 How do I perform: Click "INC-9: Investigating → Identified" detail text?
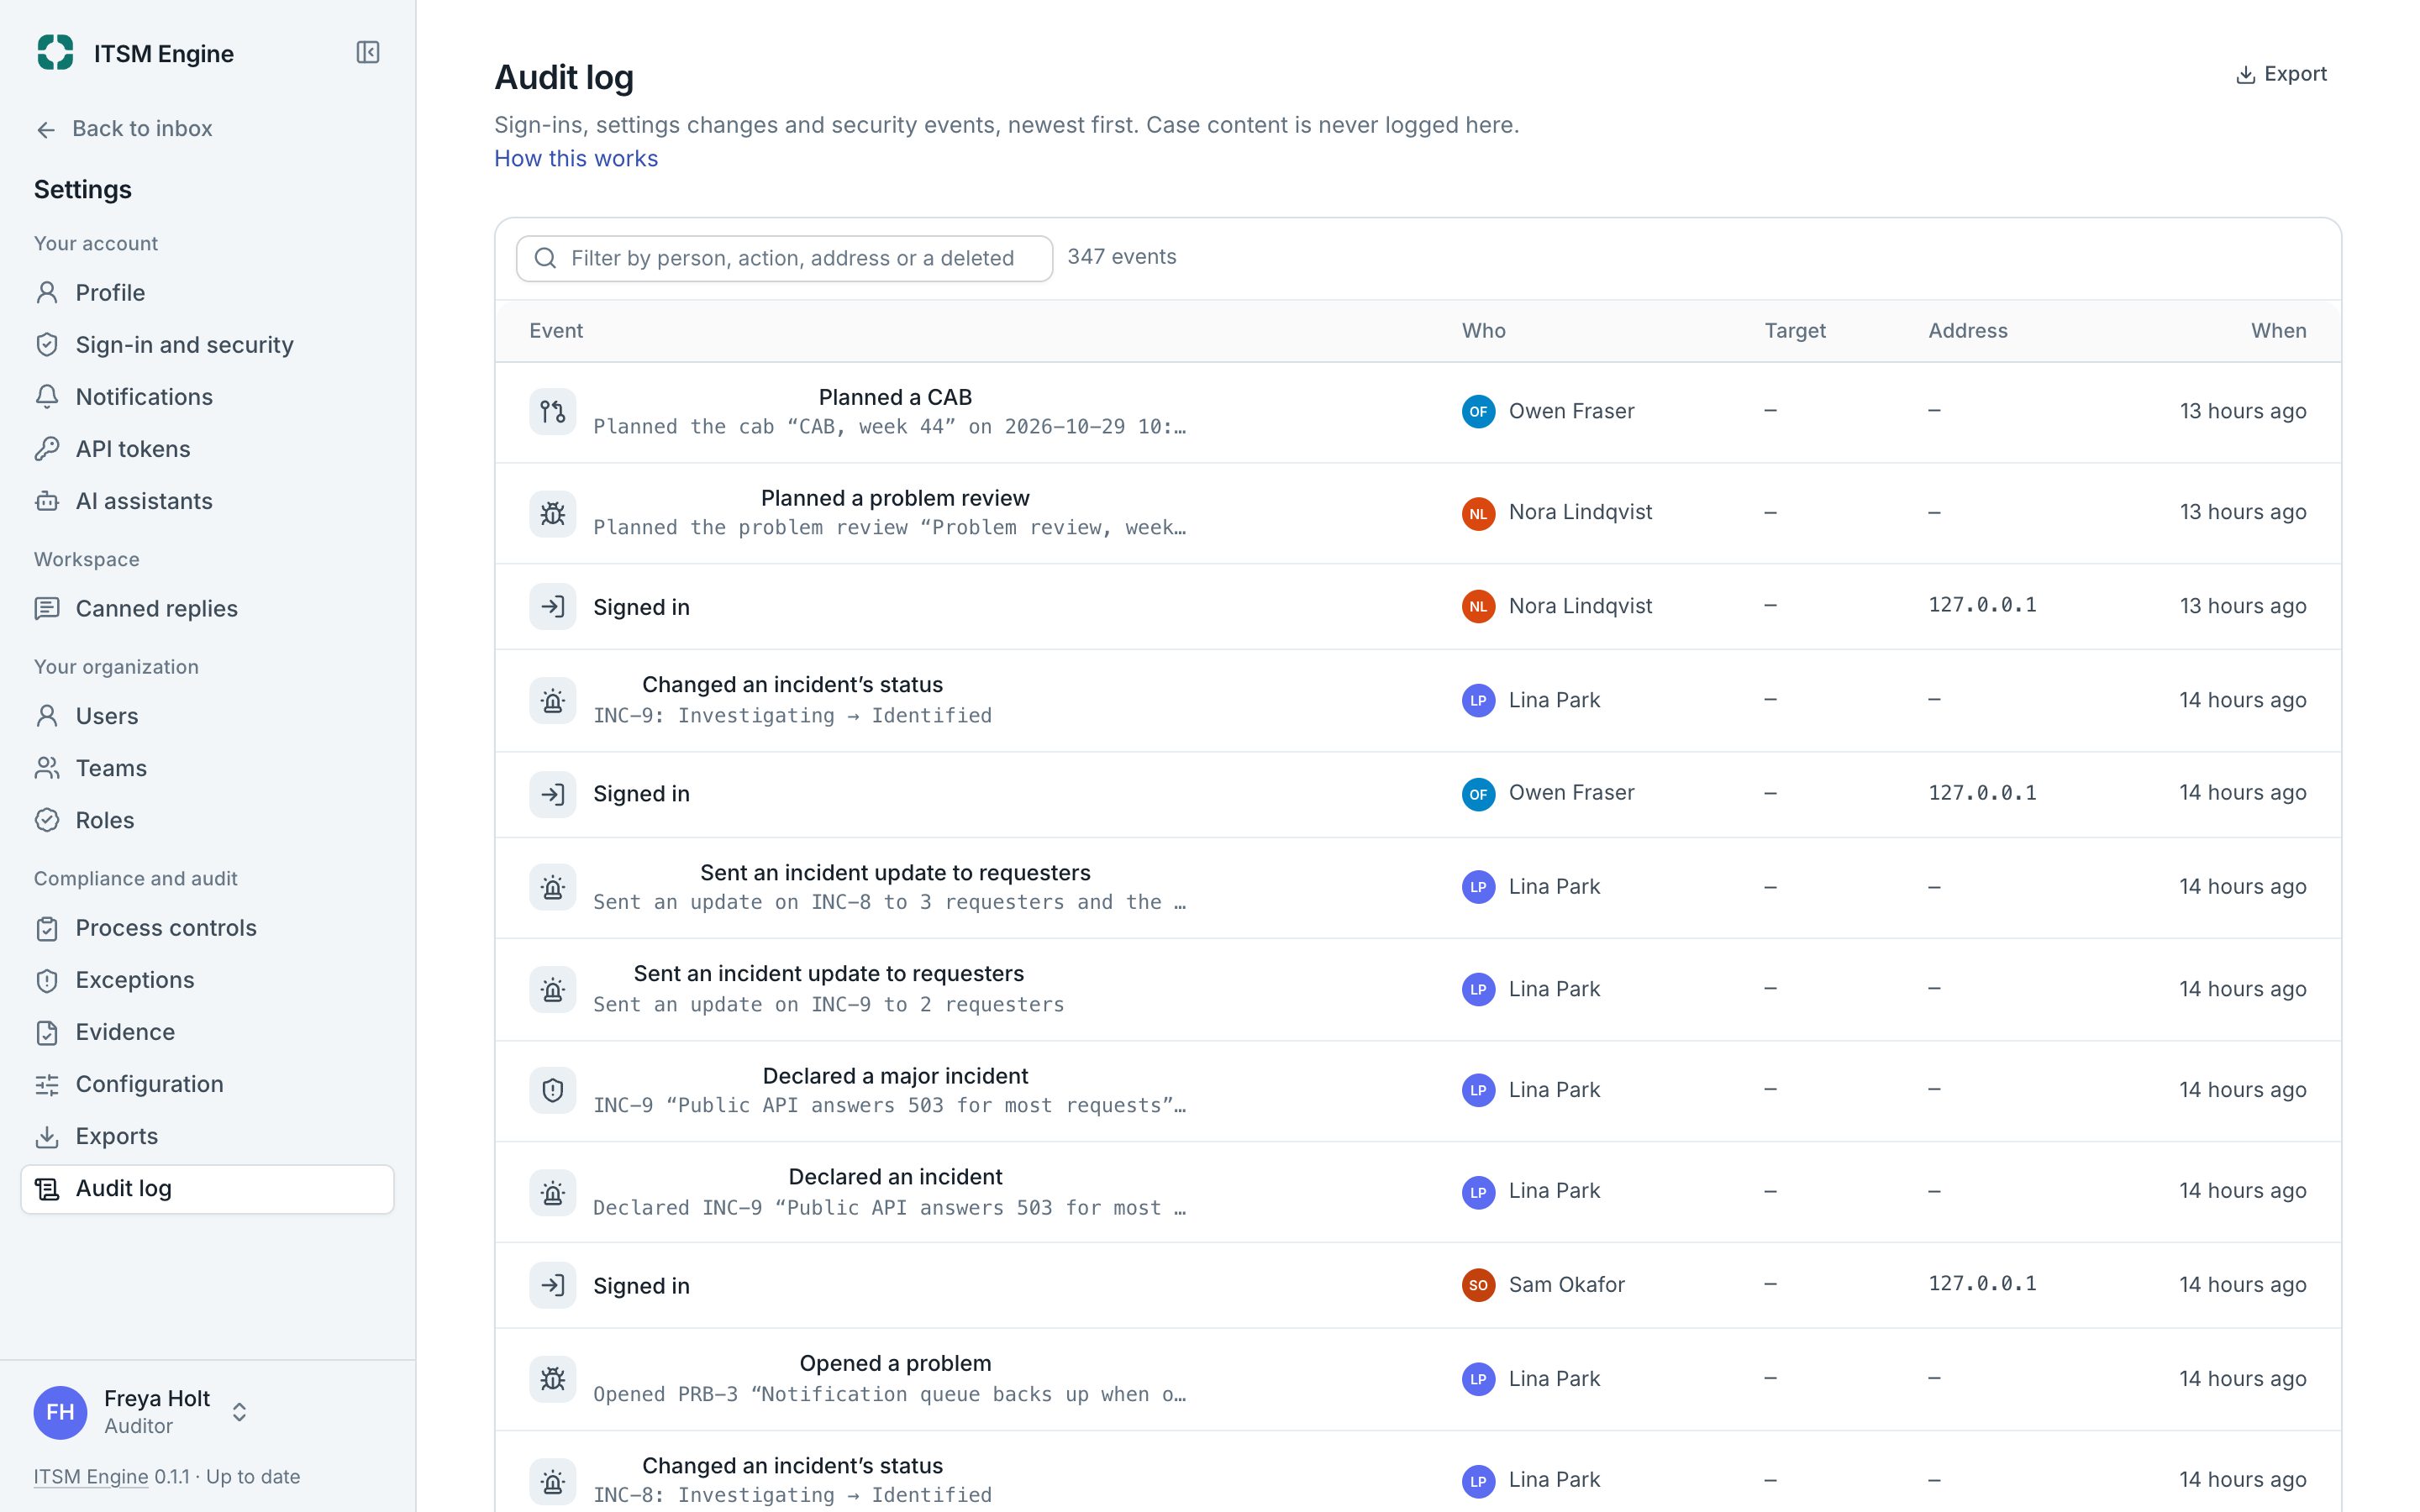coord(792,716)
